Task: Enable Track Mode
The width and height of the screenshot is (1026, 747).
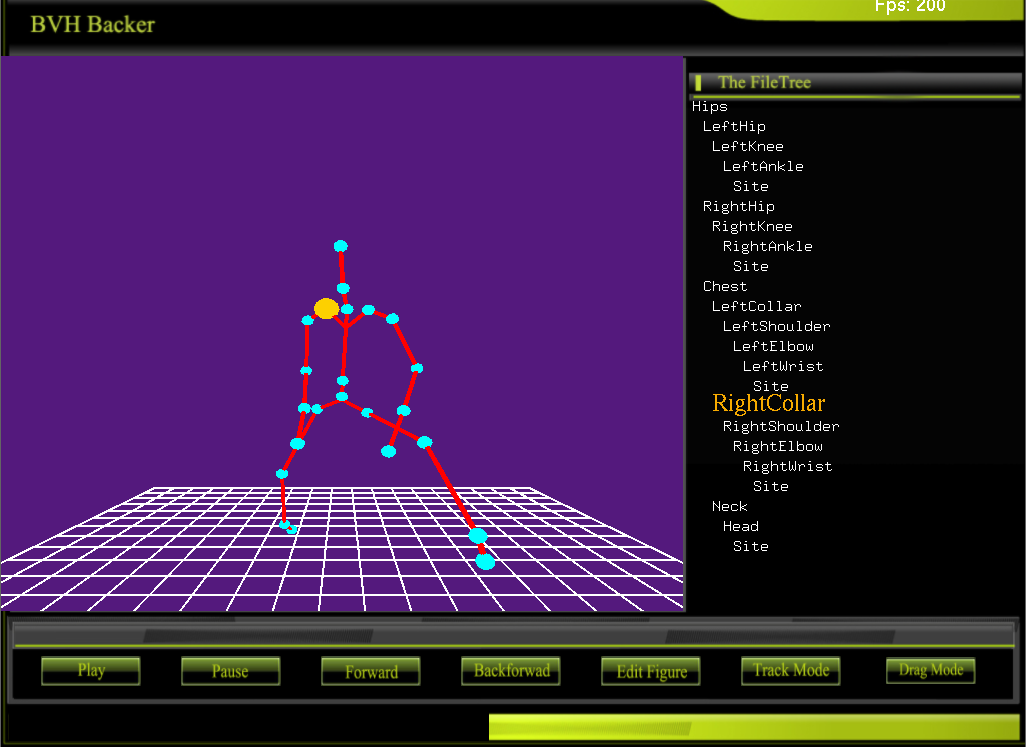Action: 790,671
